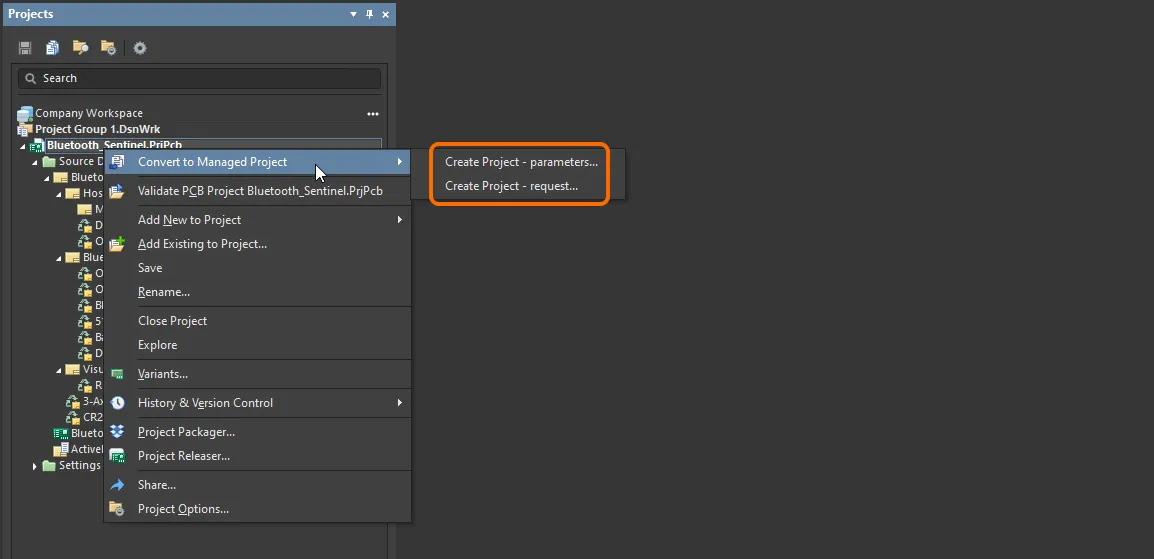Select the M folder under Hos
The image size is (1154, 559).
(x=91, y=210)
